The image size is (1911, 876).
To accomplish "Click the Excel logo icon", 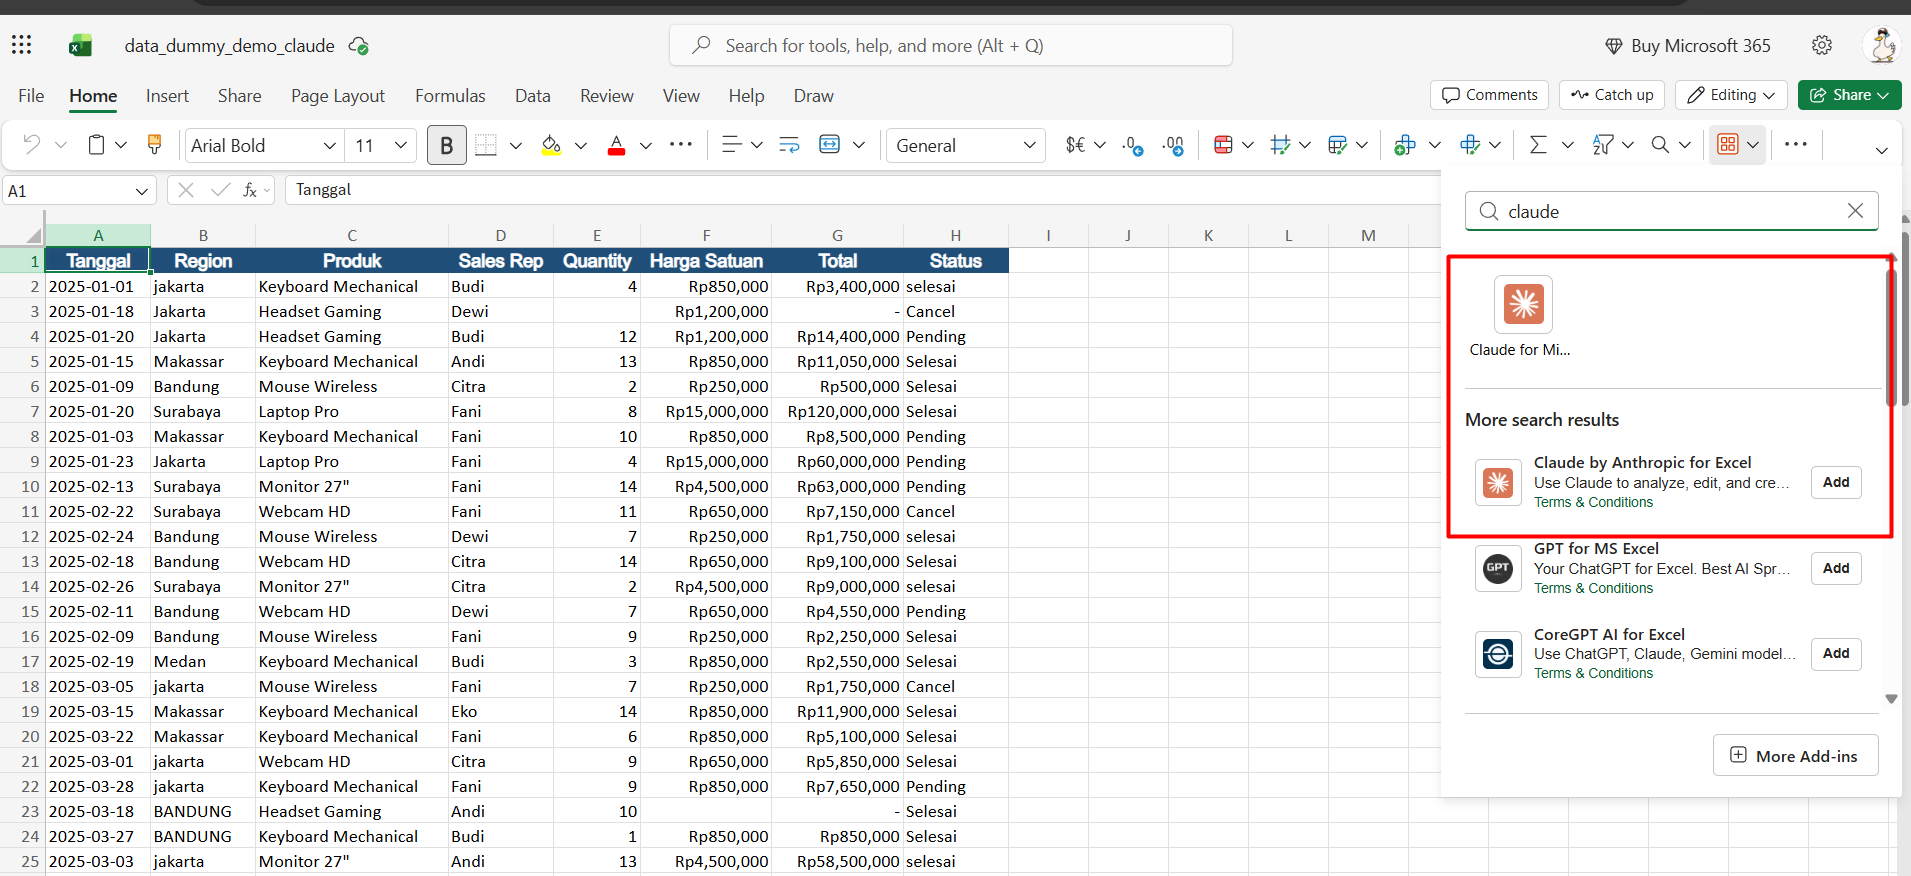I will tap(80, 45).
